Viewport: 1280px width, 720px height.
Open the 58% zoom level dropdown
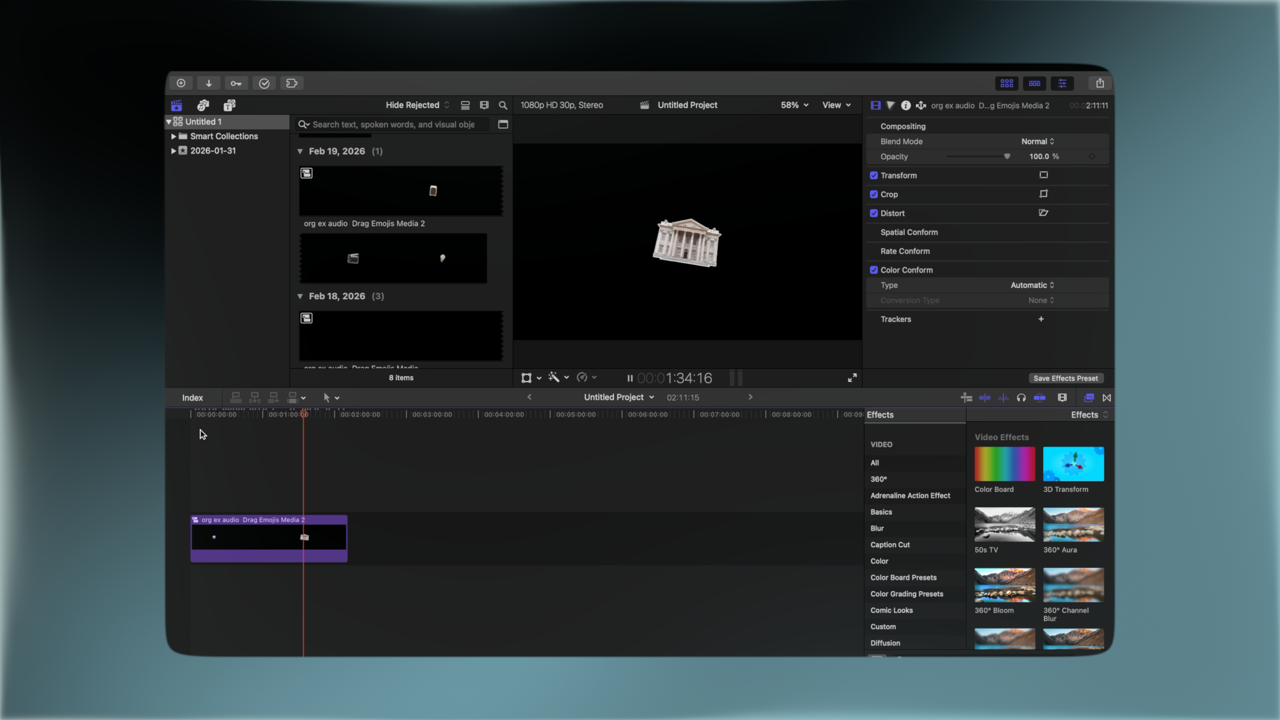795,105
